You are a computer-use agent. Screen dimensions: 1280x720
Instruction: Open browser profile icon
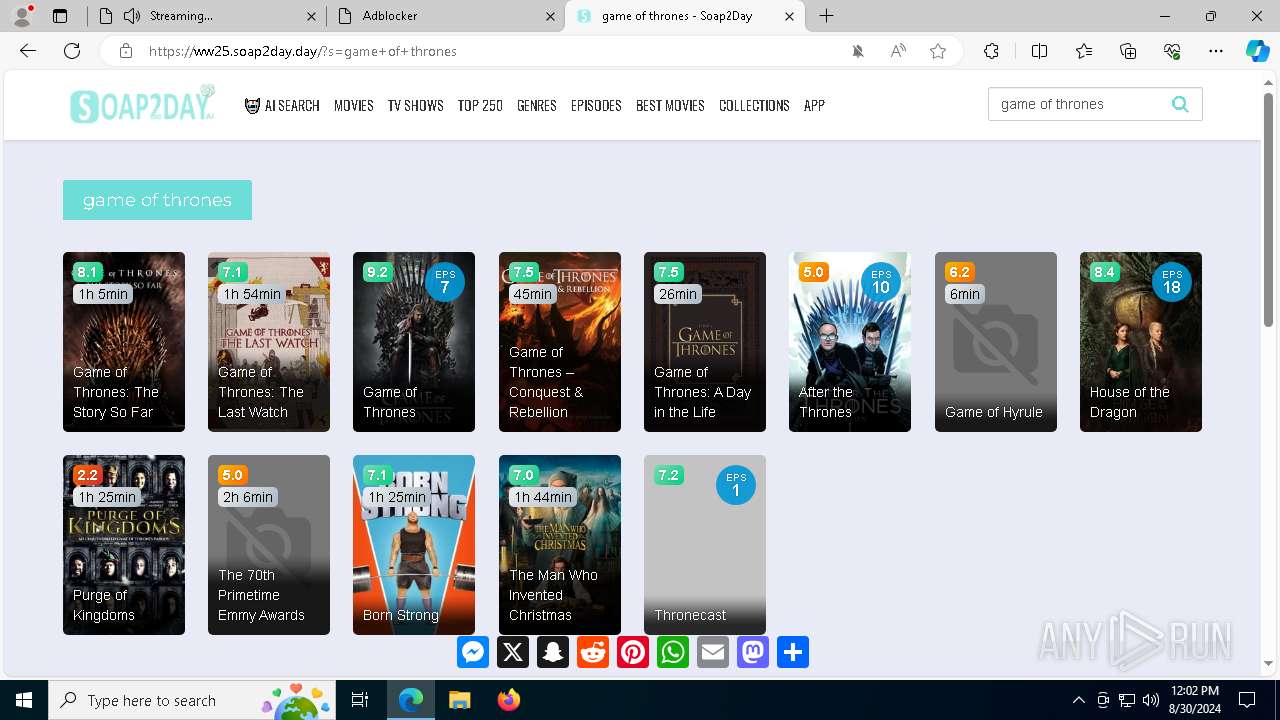22,16
